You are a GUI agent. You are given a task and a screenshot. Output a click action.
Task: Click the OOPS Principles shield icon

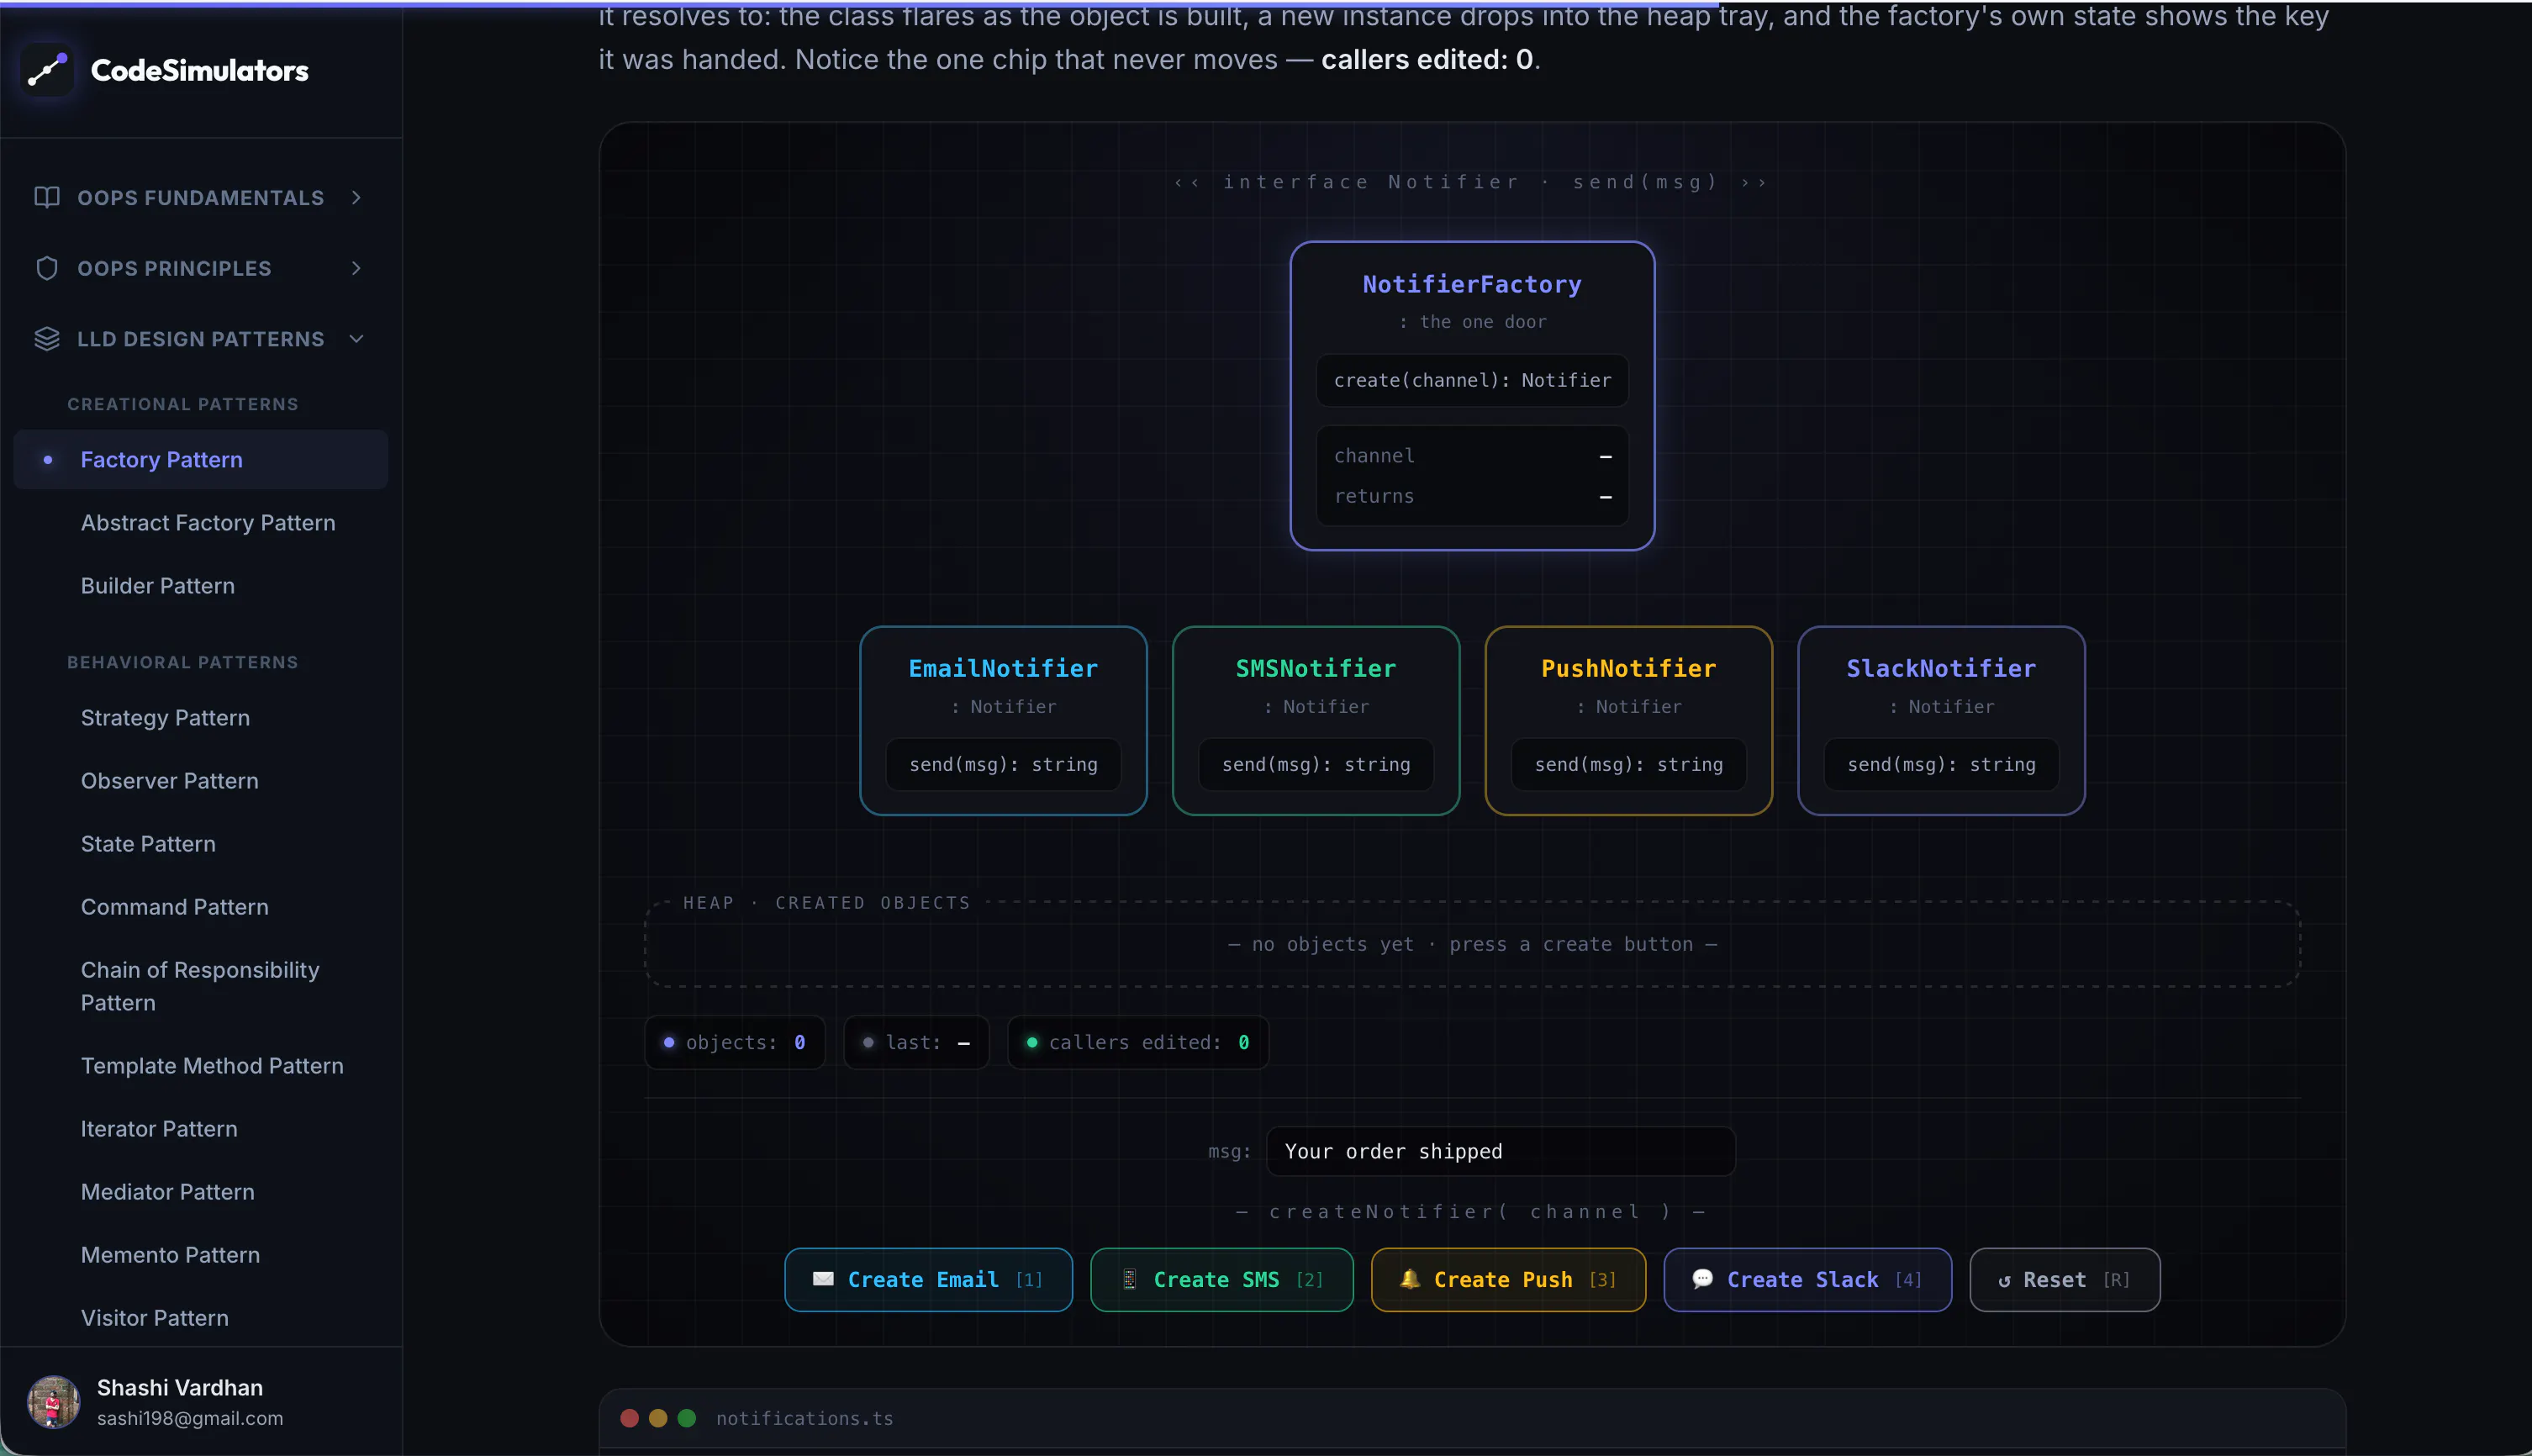[47, 268]
